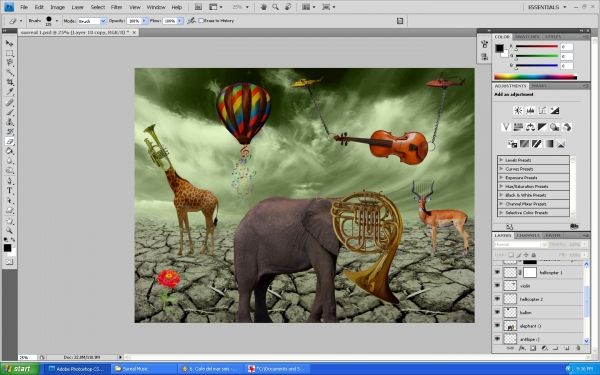Open the Flow slider arrow in options bar
Screen dimensions: 600x375
[180, 21]
